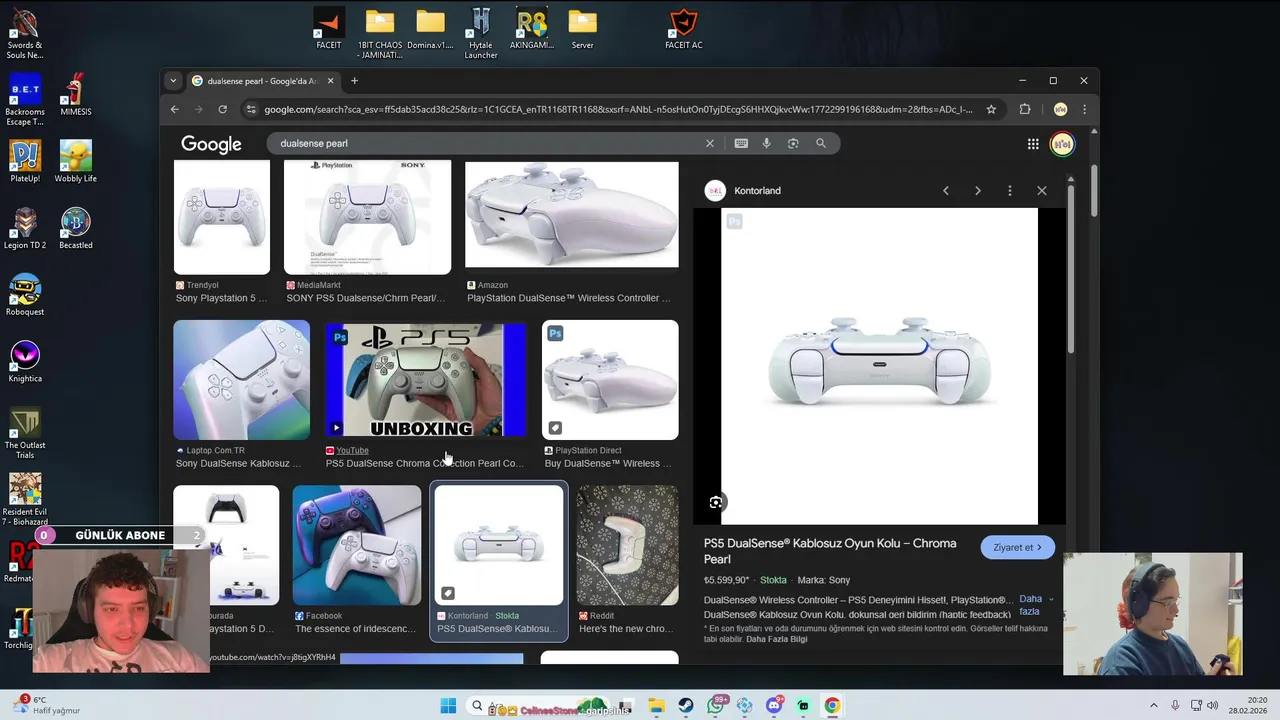1280x720 pixels.
Task: Reload the Google search page
Action: coord(222,109)
